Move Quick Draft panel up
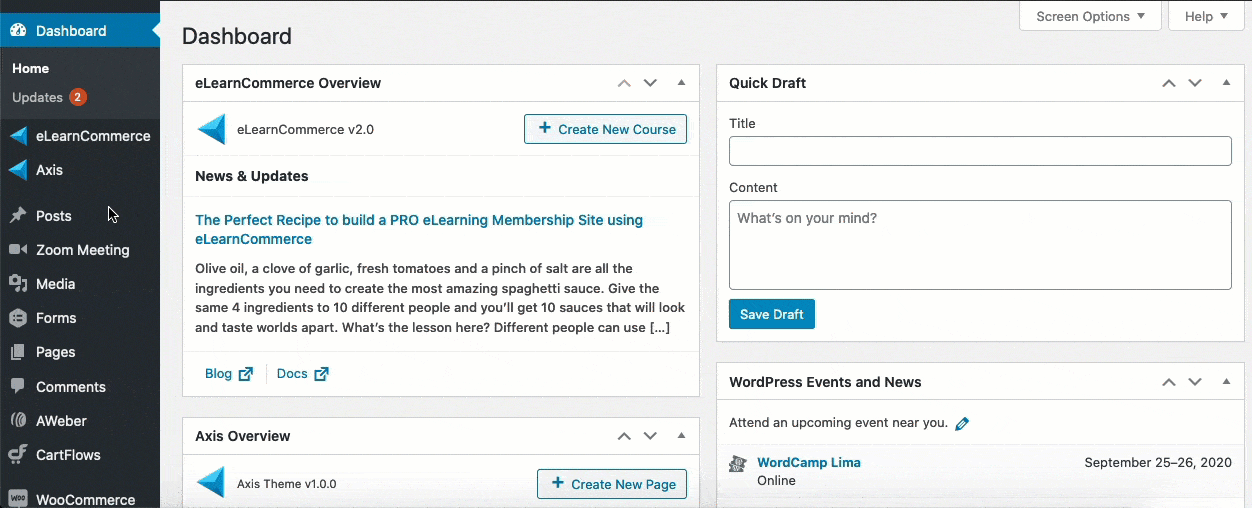The width and height of the screenshot is (1252, 508). point(1168,83)
